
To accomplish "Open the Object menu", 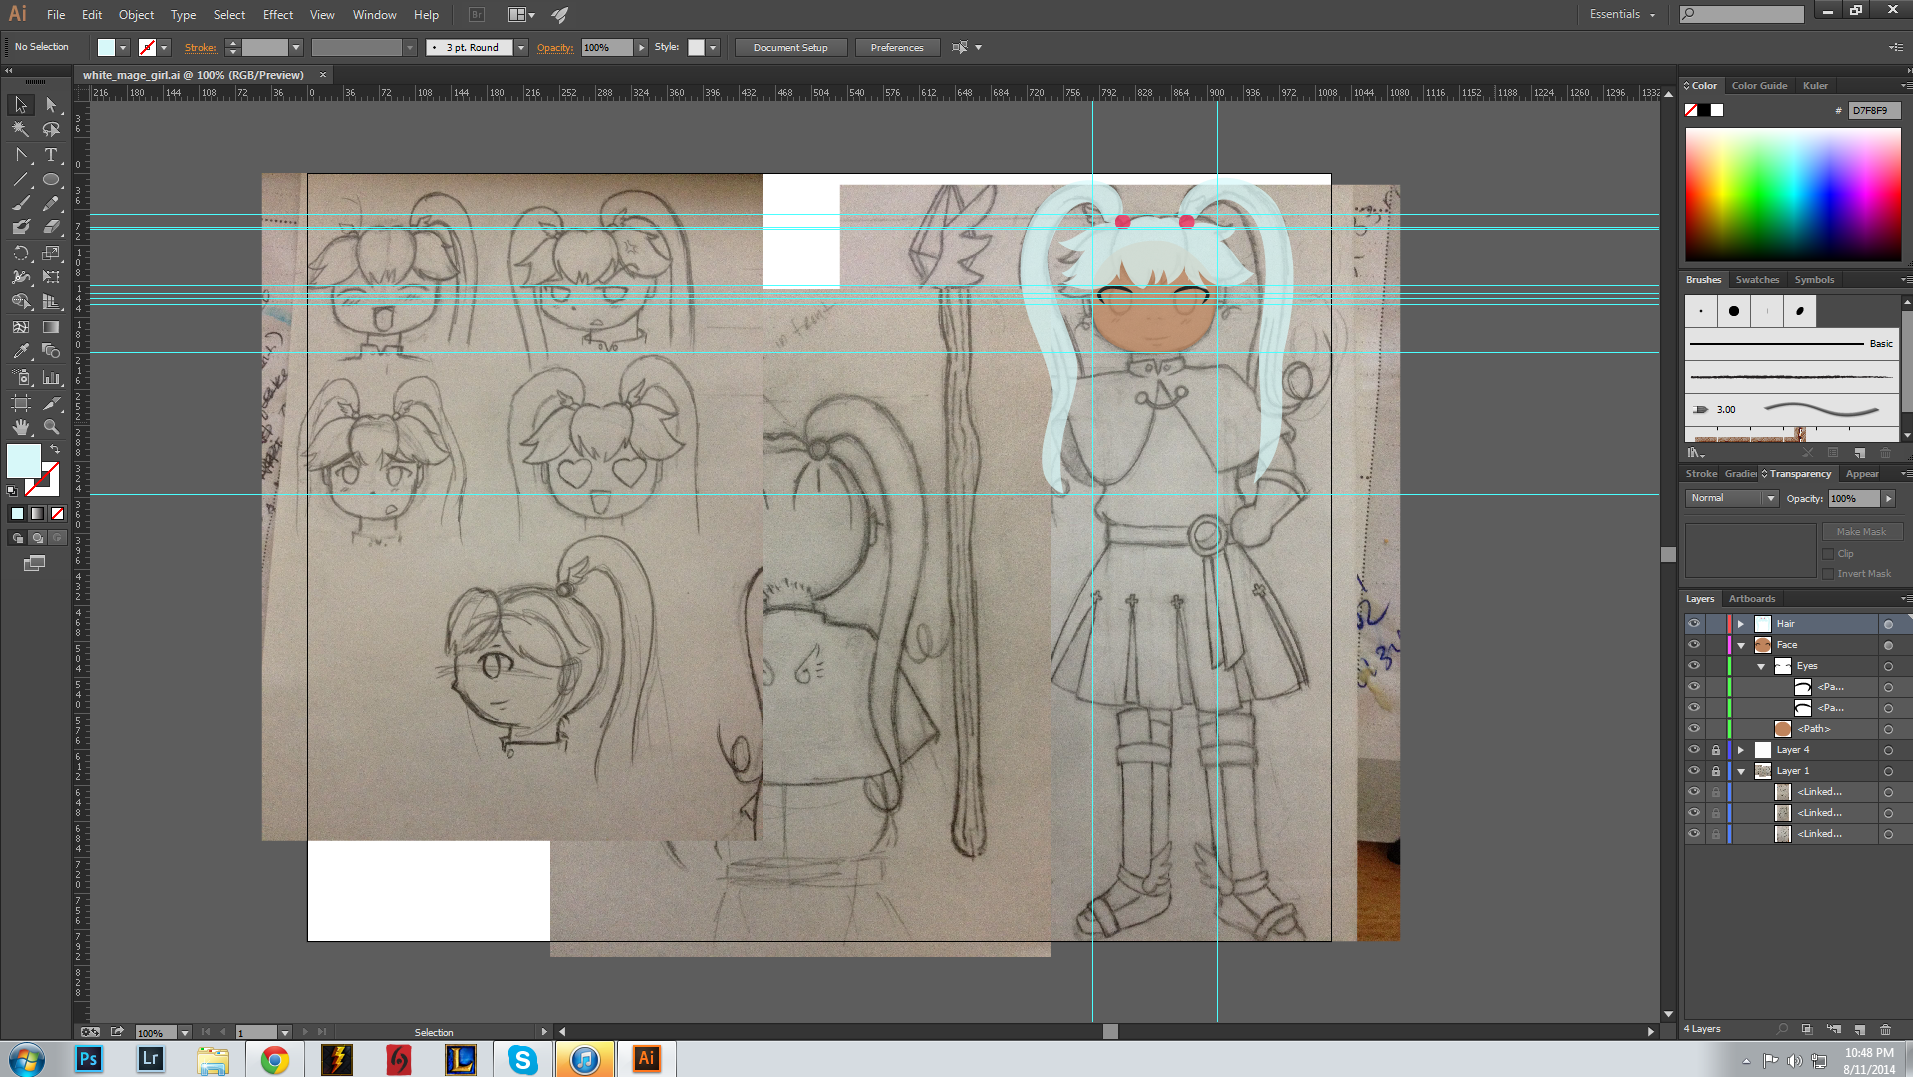I will pos(136,15).
